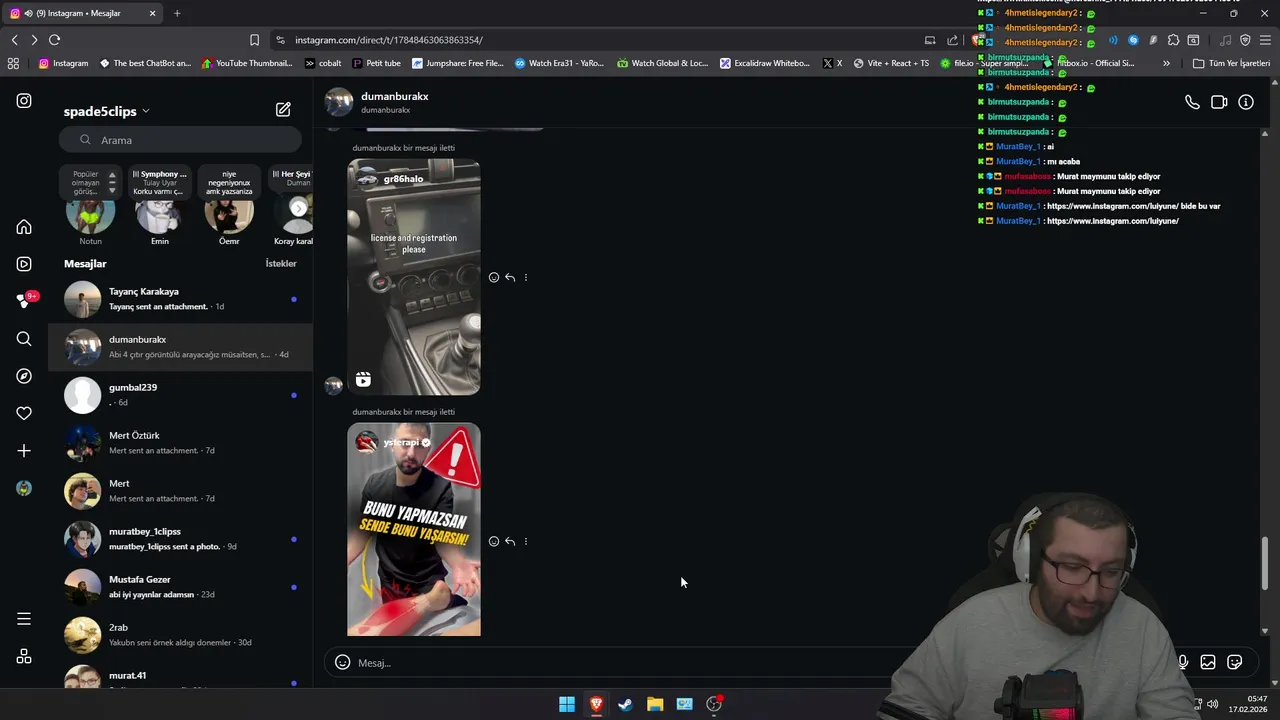Open the sticker picker icon
Image resolution: width=1280 pixels, height=720 pixels.
point(1235,662)
